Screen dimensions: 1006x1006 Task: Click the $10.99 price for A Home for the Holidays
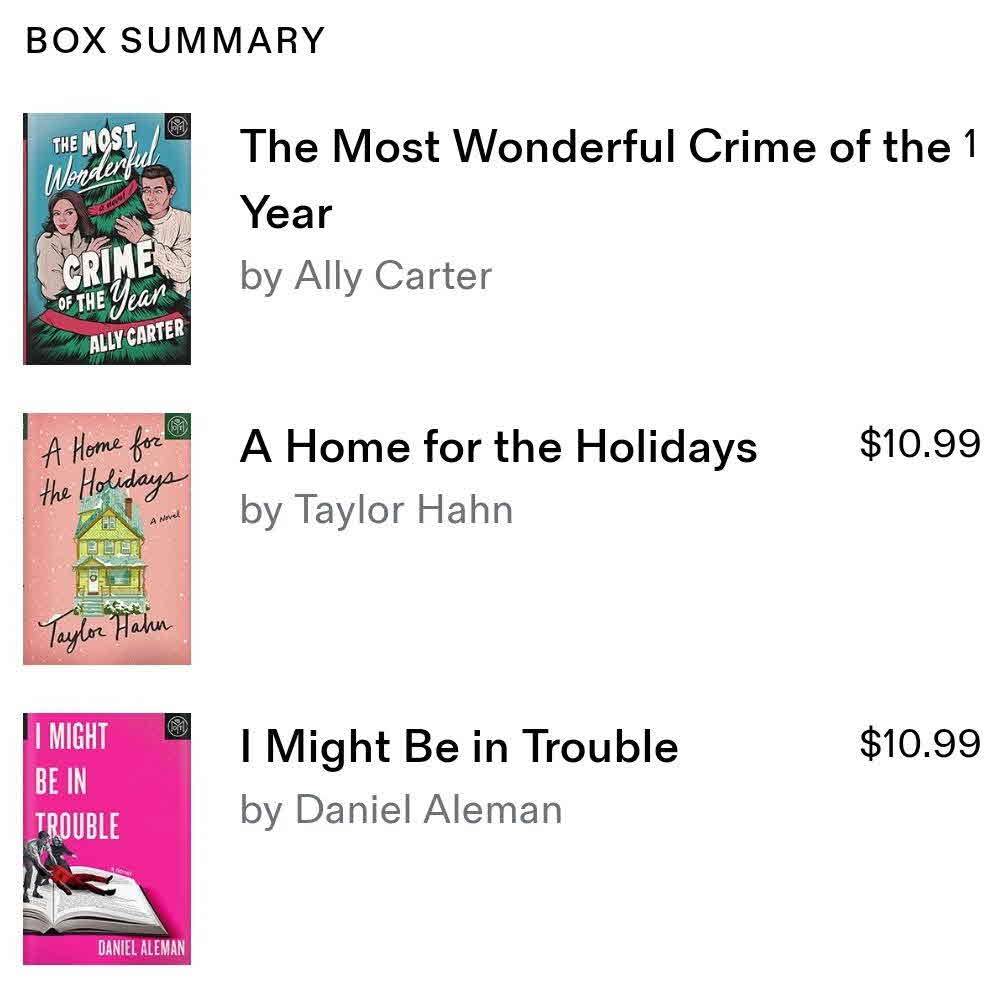tap(919, 444)
